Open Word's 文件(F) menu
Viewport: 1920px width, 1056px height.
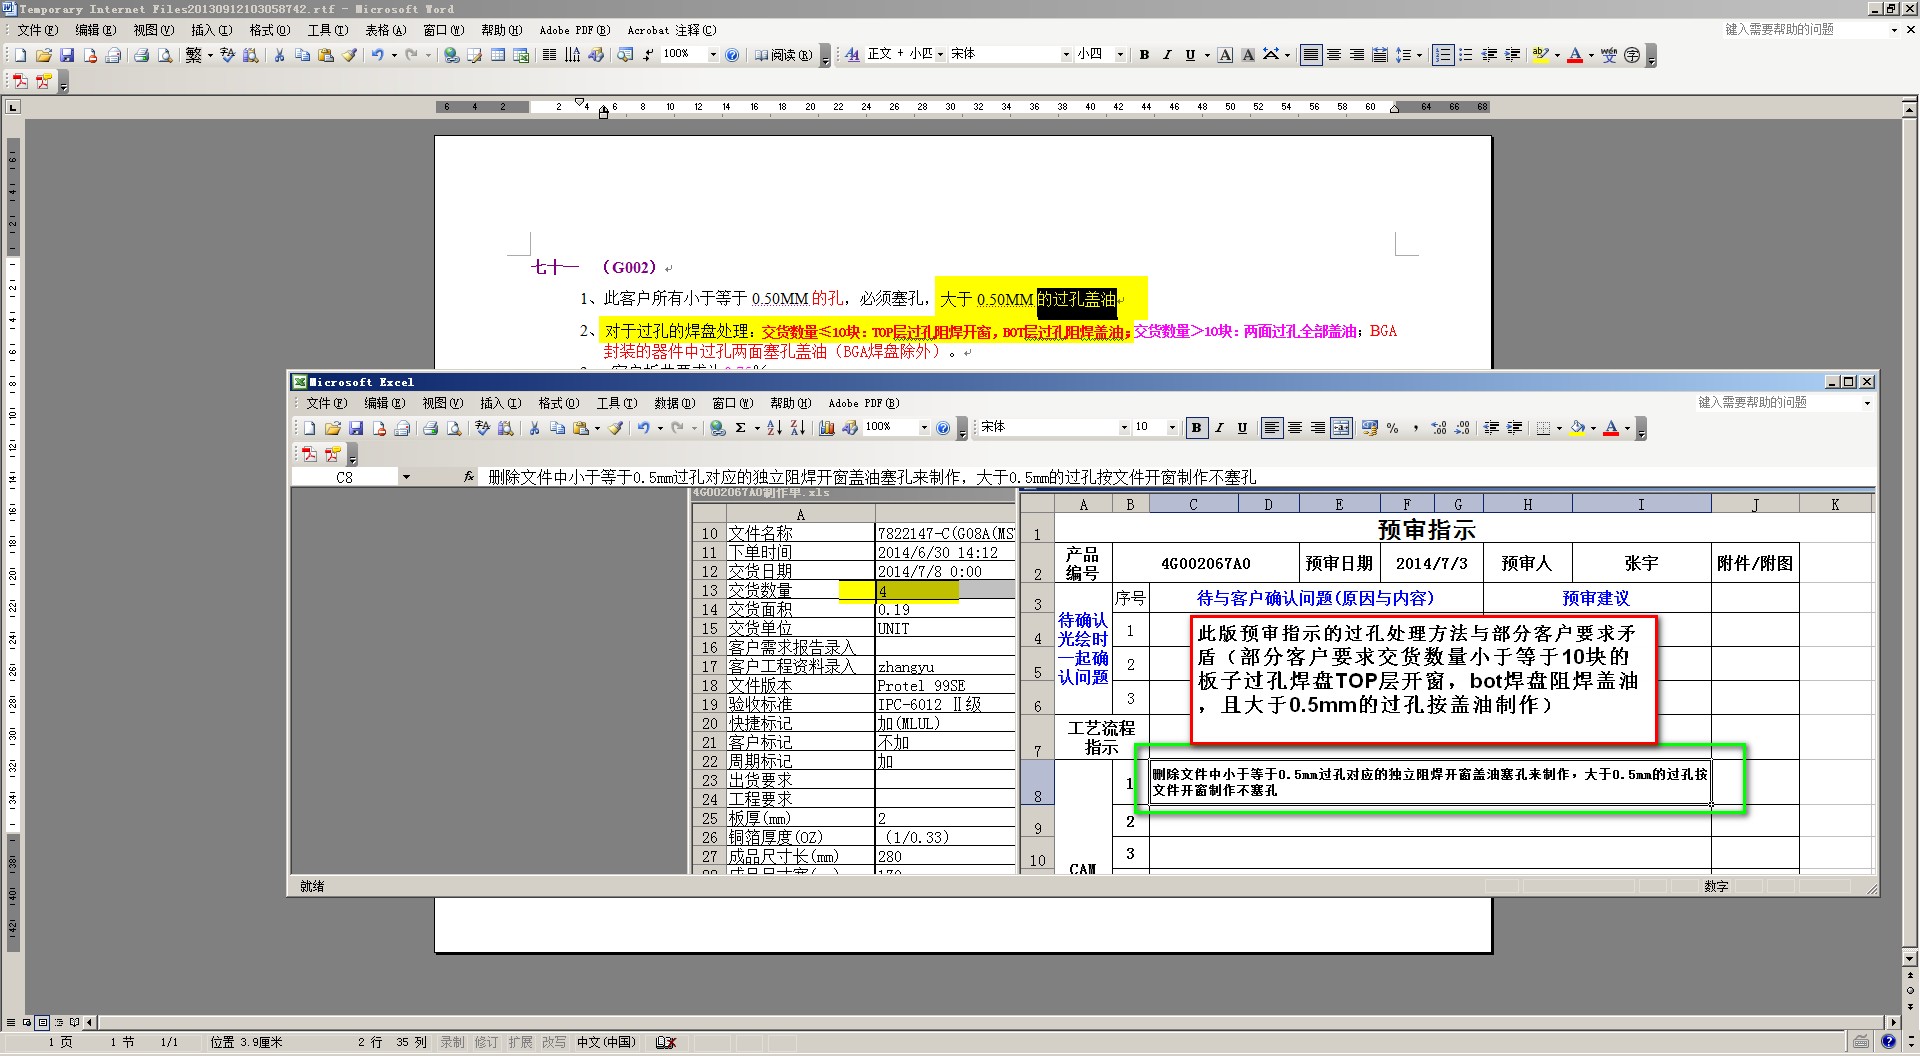[38, 30]
